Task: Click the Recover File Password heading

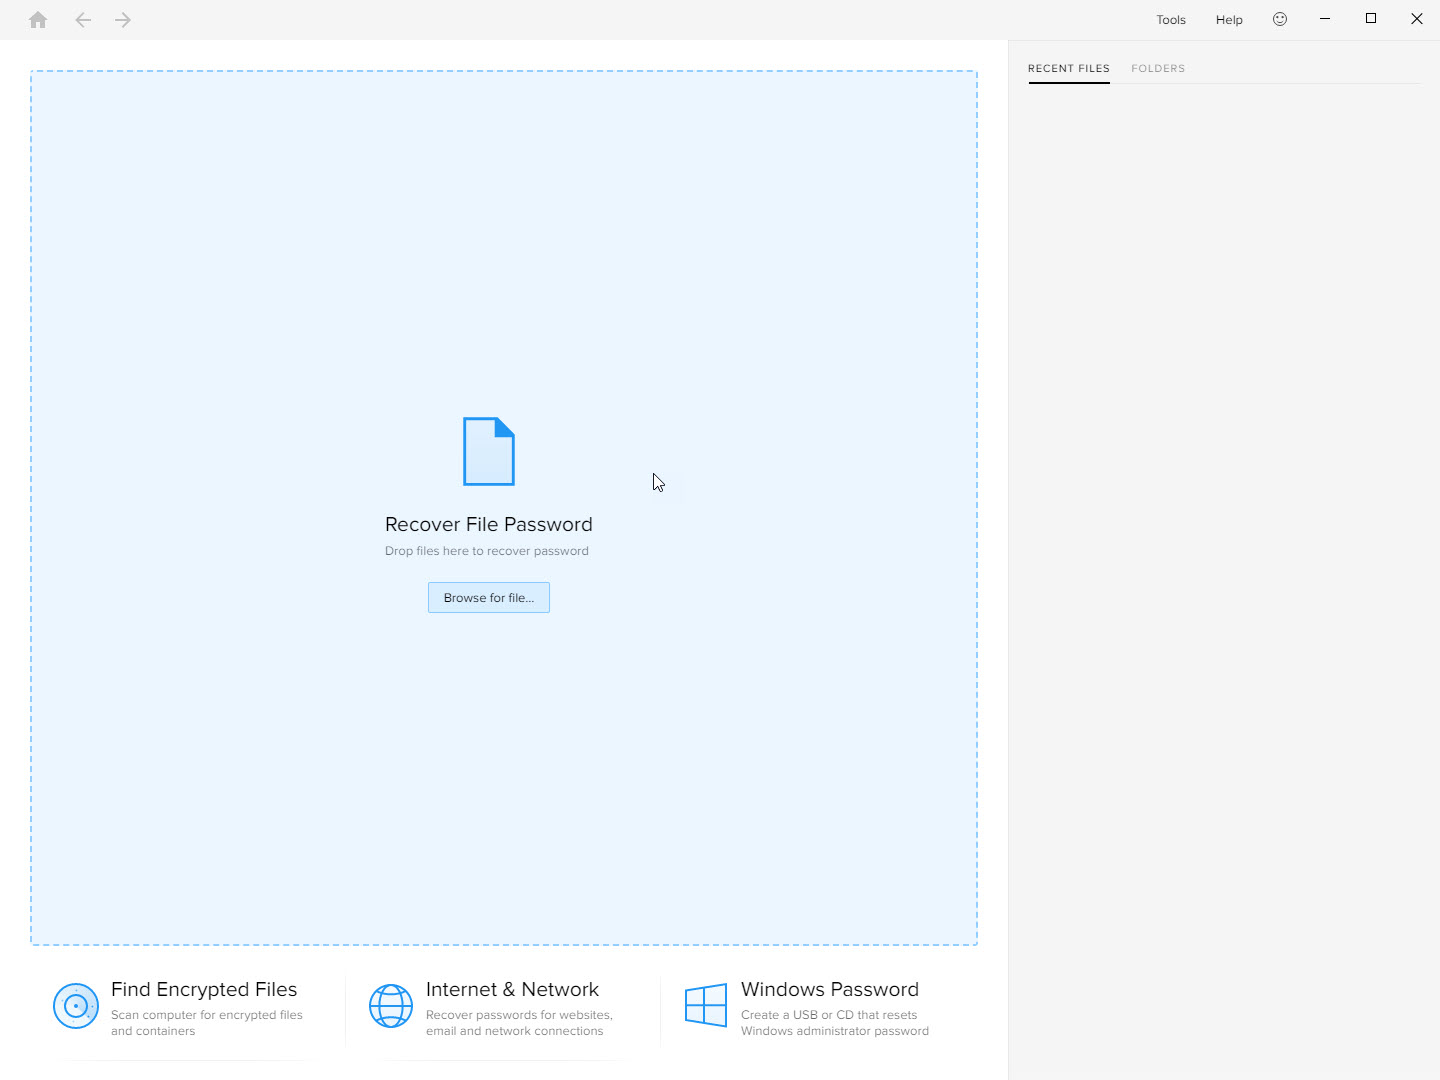Action: click(488, 524)
